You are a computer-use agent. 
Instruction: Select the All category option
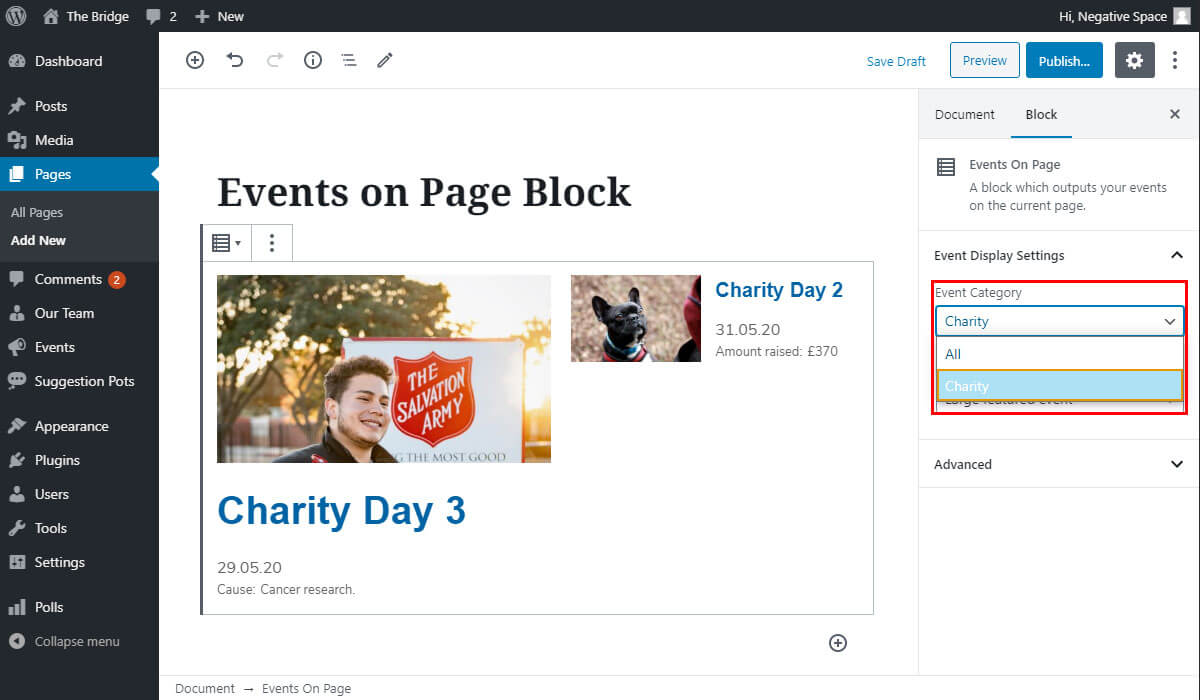(x=1060, y=354)
